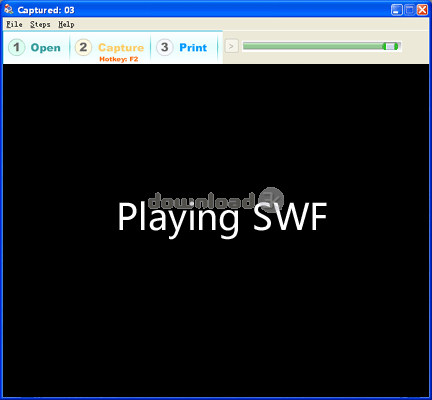Click the Playing SWF text in the preview
Image resolution: width=432 pixels, height=400 pixels.
pos(222,218)
